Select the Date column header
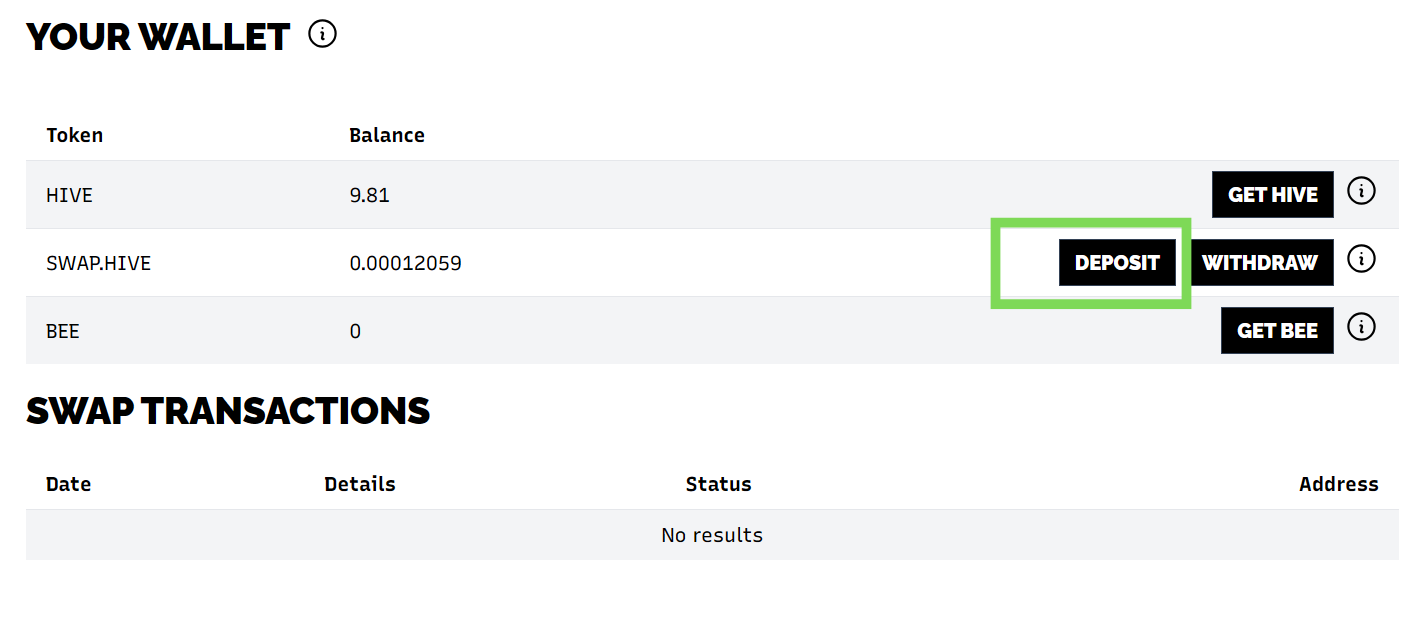Screen dimensions: 1407x636 point(68,484)
